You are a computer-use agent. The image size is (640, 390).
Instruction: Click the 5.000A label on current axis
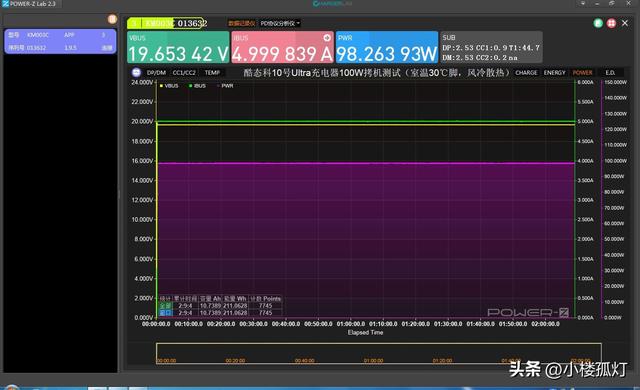pos(585,122)
